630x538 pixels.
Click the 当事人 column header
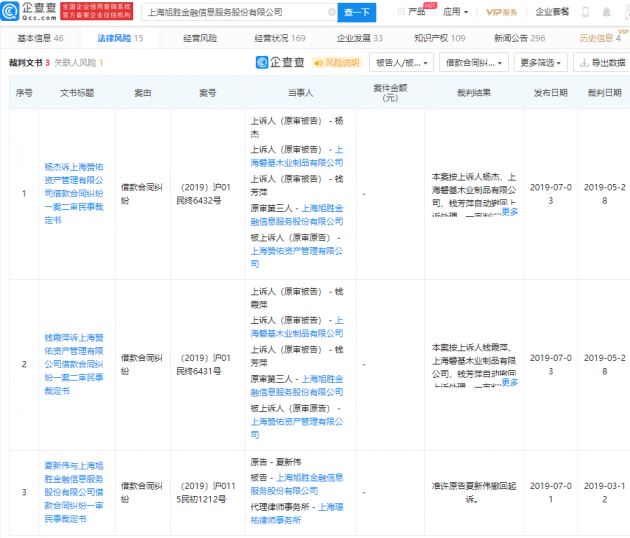click(301, 93)
